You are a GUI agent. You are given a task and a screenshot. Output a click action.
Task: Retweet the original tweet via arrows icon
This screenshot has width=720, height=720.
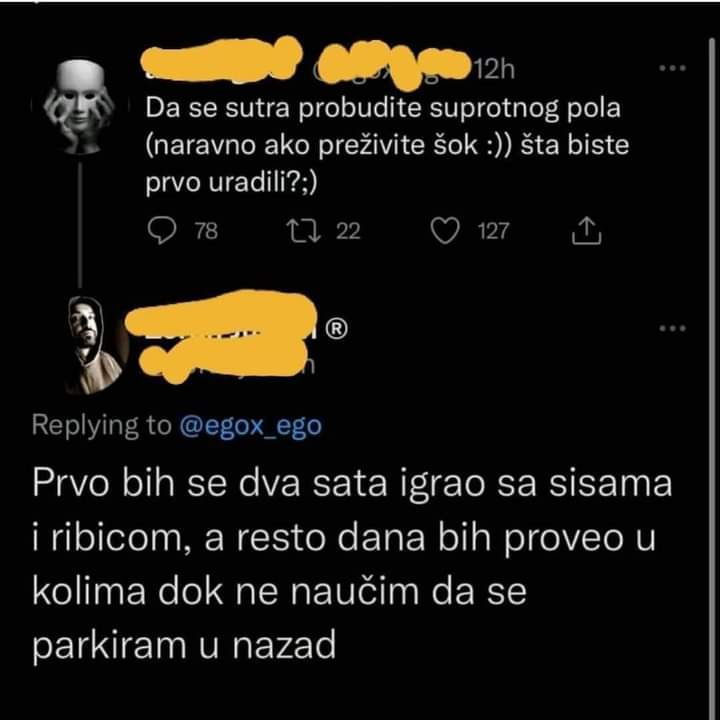[303, 231]
